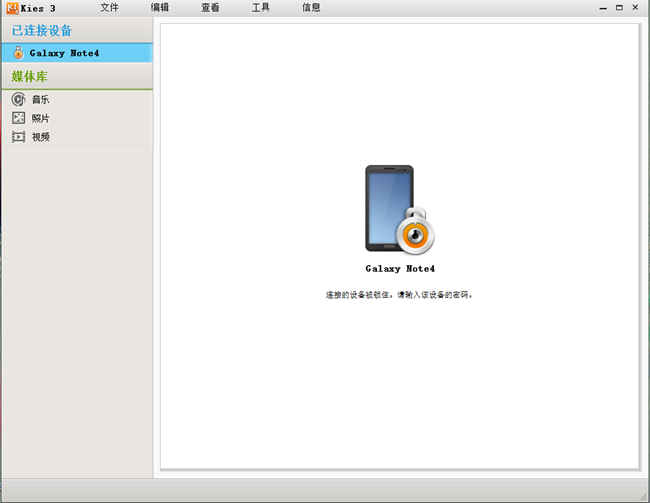The width and height of the screenshot is (650, 503).
Task: Click the lock icon beside Galaxy Note4 in sidebar
Action: click(18, 53)
